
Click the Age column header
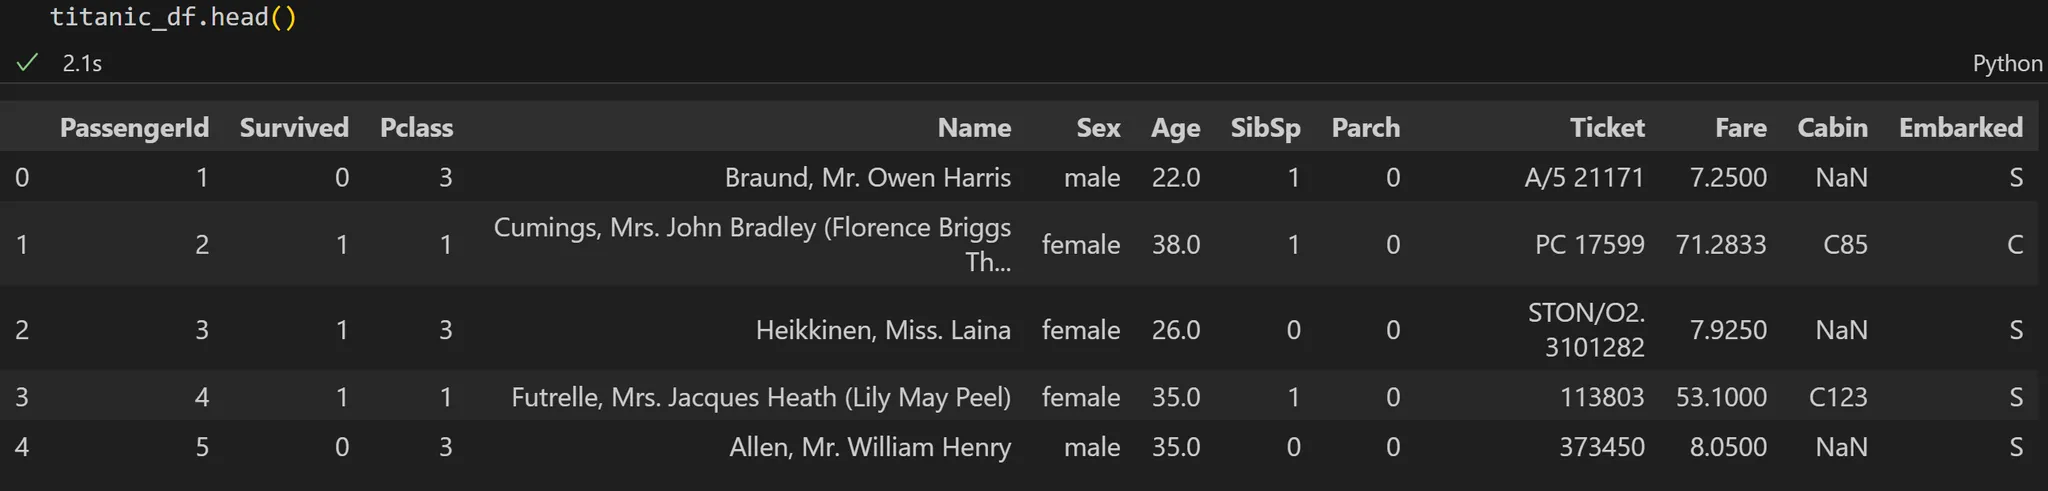pos(1175,129)
